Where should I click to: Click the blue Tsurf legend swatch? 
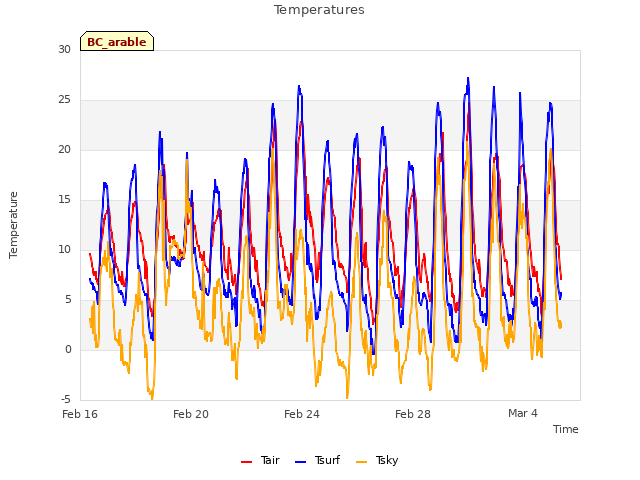300,462
